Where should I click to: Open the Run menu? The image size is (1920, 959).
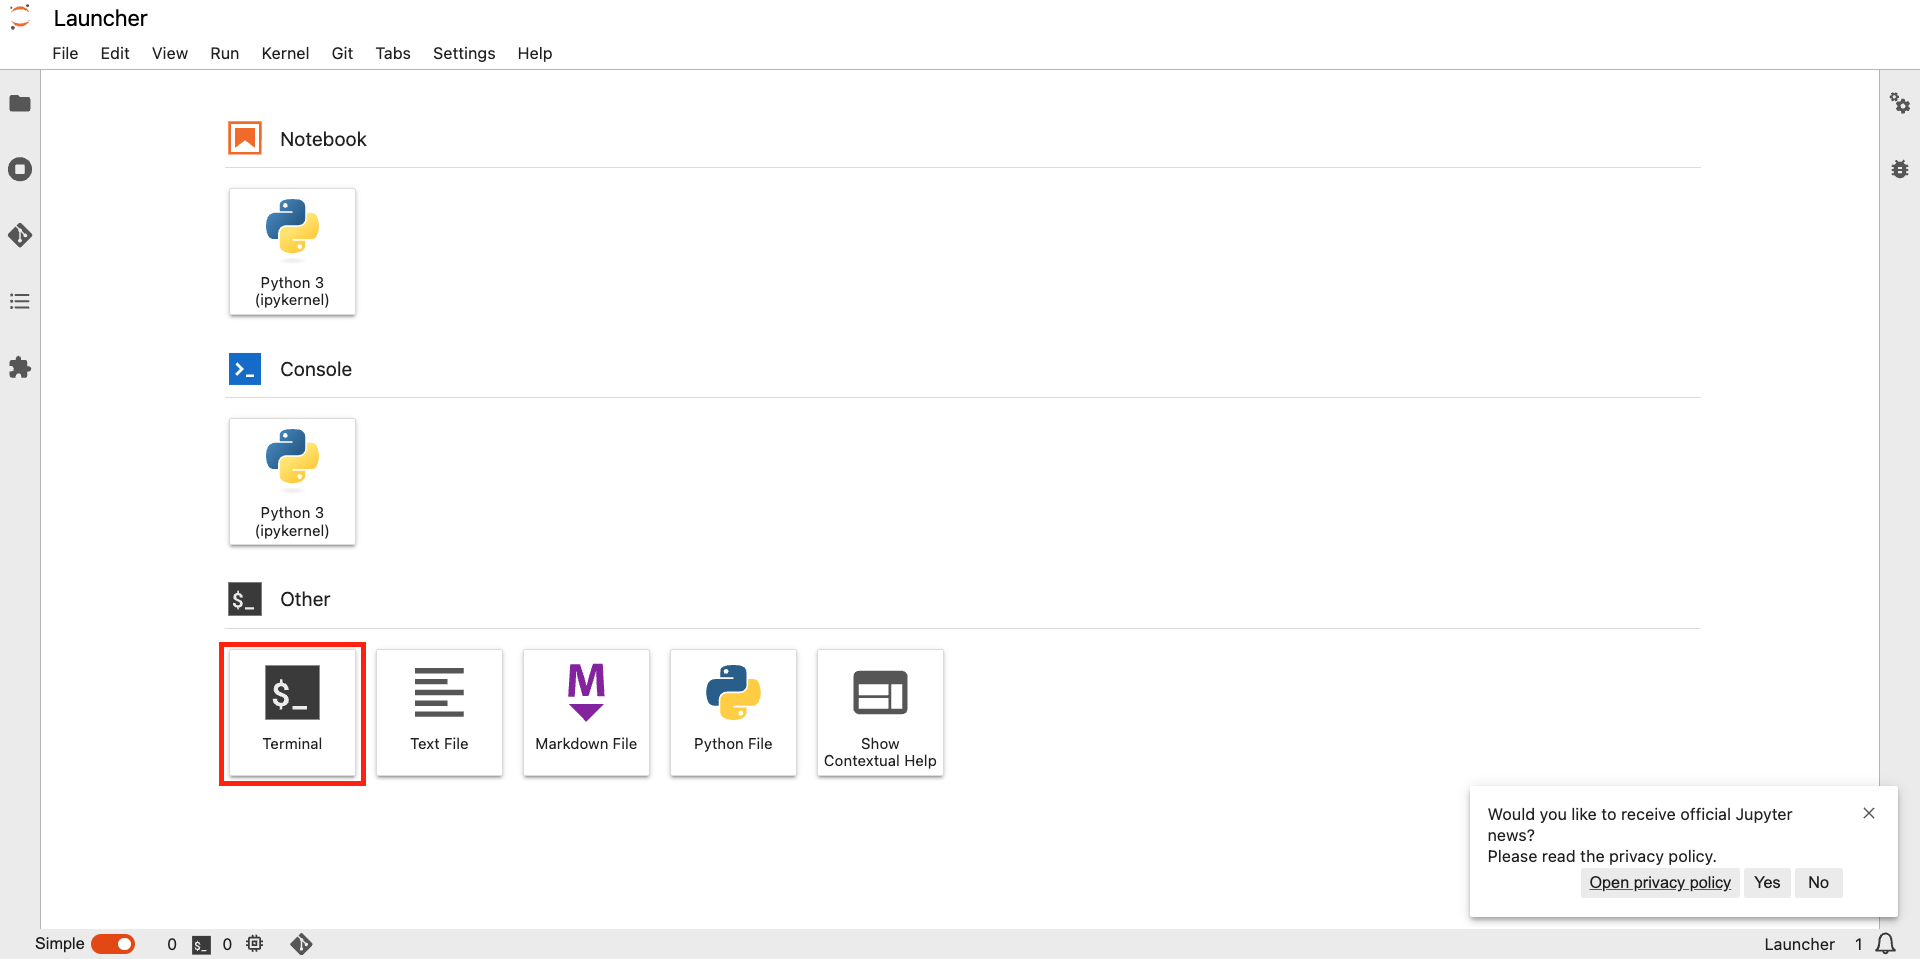tap(225, 53)
